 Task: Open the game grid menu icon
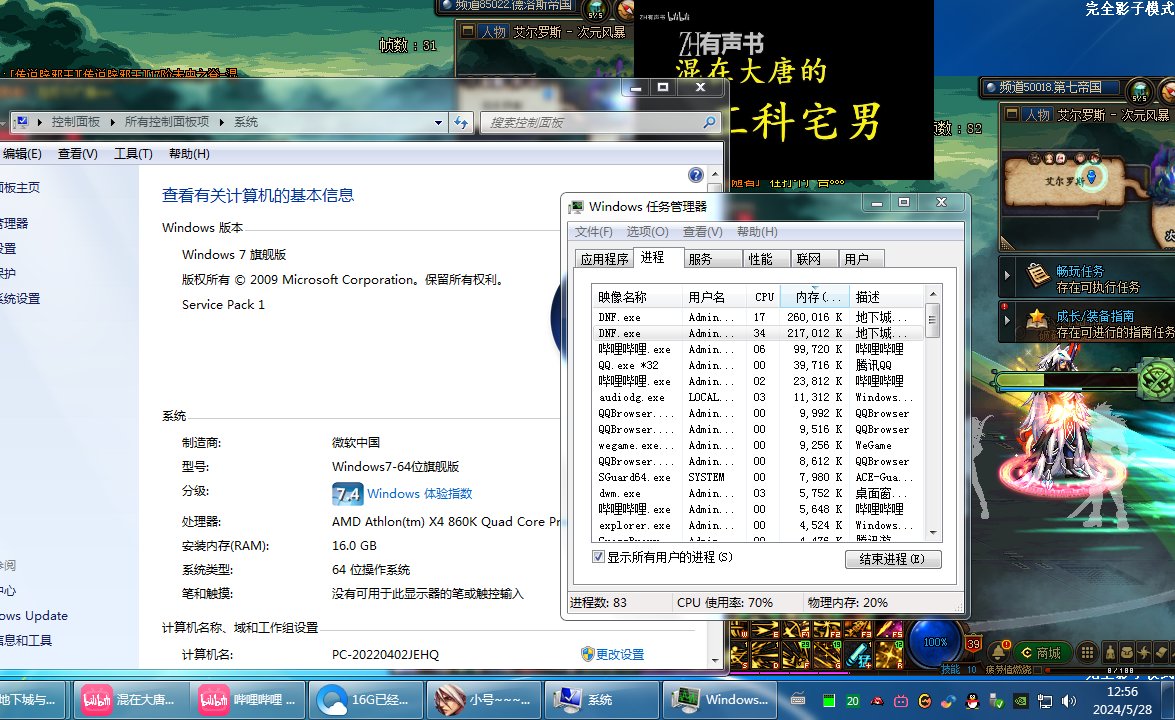(x=1087, y=652)
